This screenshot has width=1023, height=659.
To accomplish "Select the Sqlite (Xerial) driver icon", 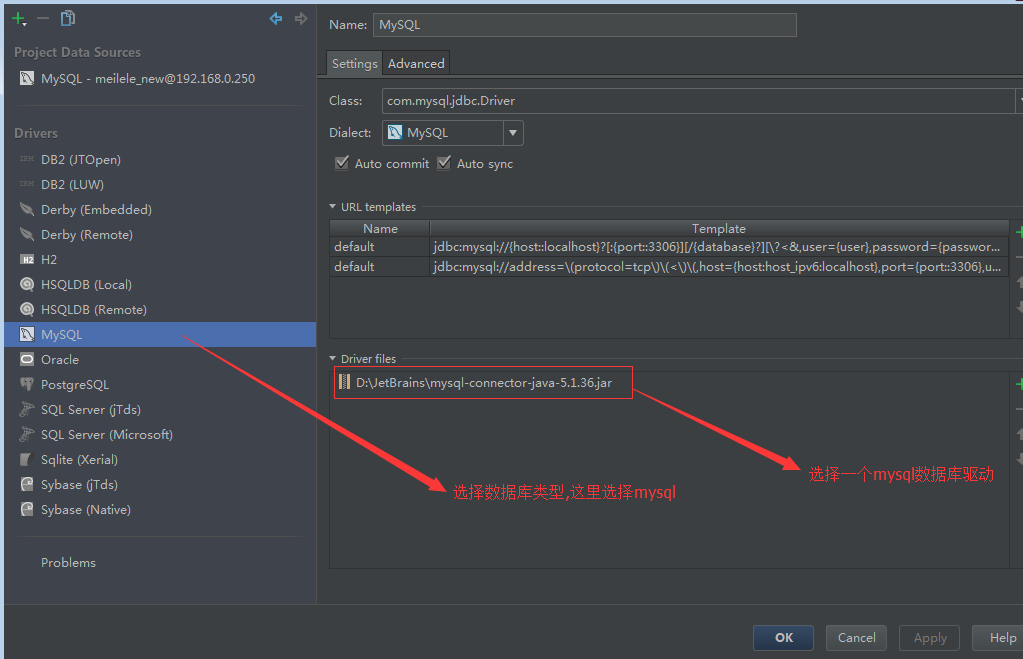I will pos(27,459).
